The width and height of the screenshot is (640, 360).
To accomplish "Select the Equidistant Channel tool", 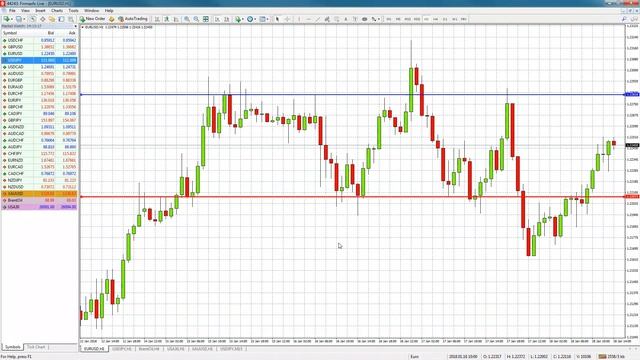I will (327, 19).
